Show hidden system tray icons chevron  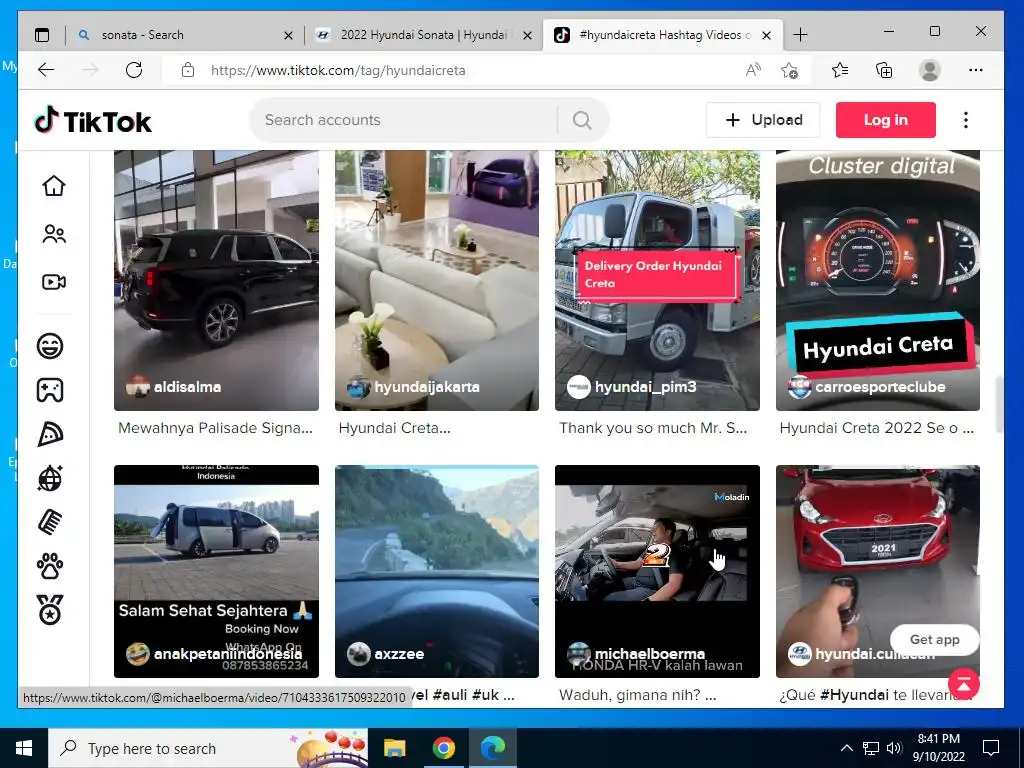846,748
